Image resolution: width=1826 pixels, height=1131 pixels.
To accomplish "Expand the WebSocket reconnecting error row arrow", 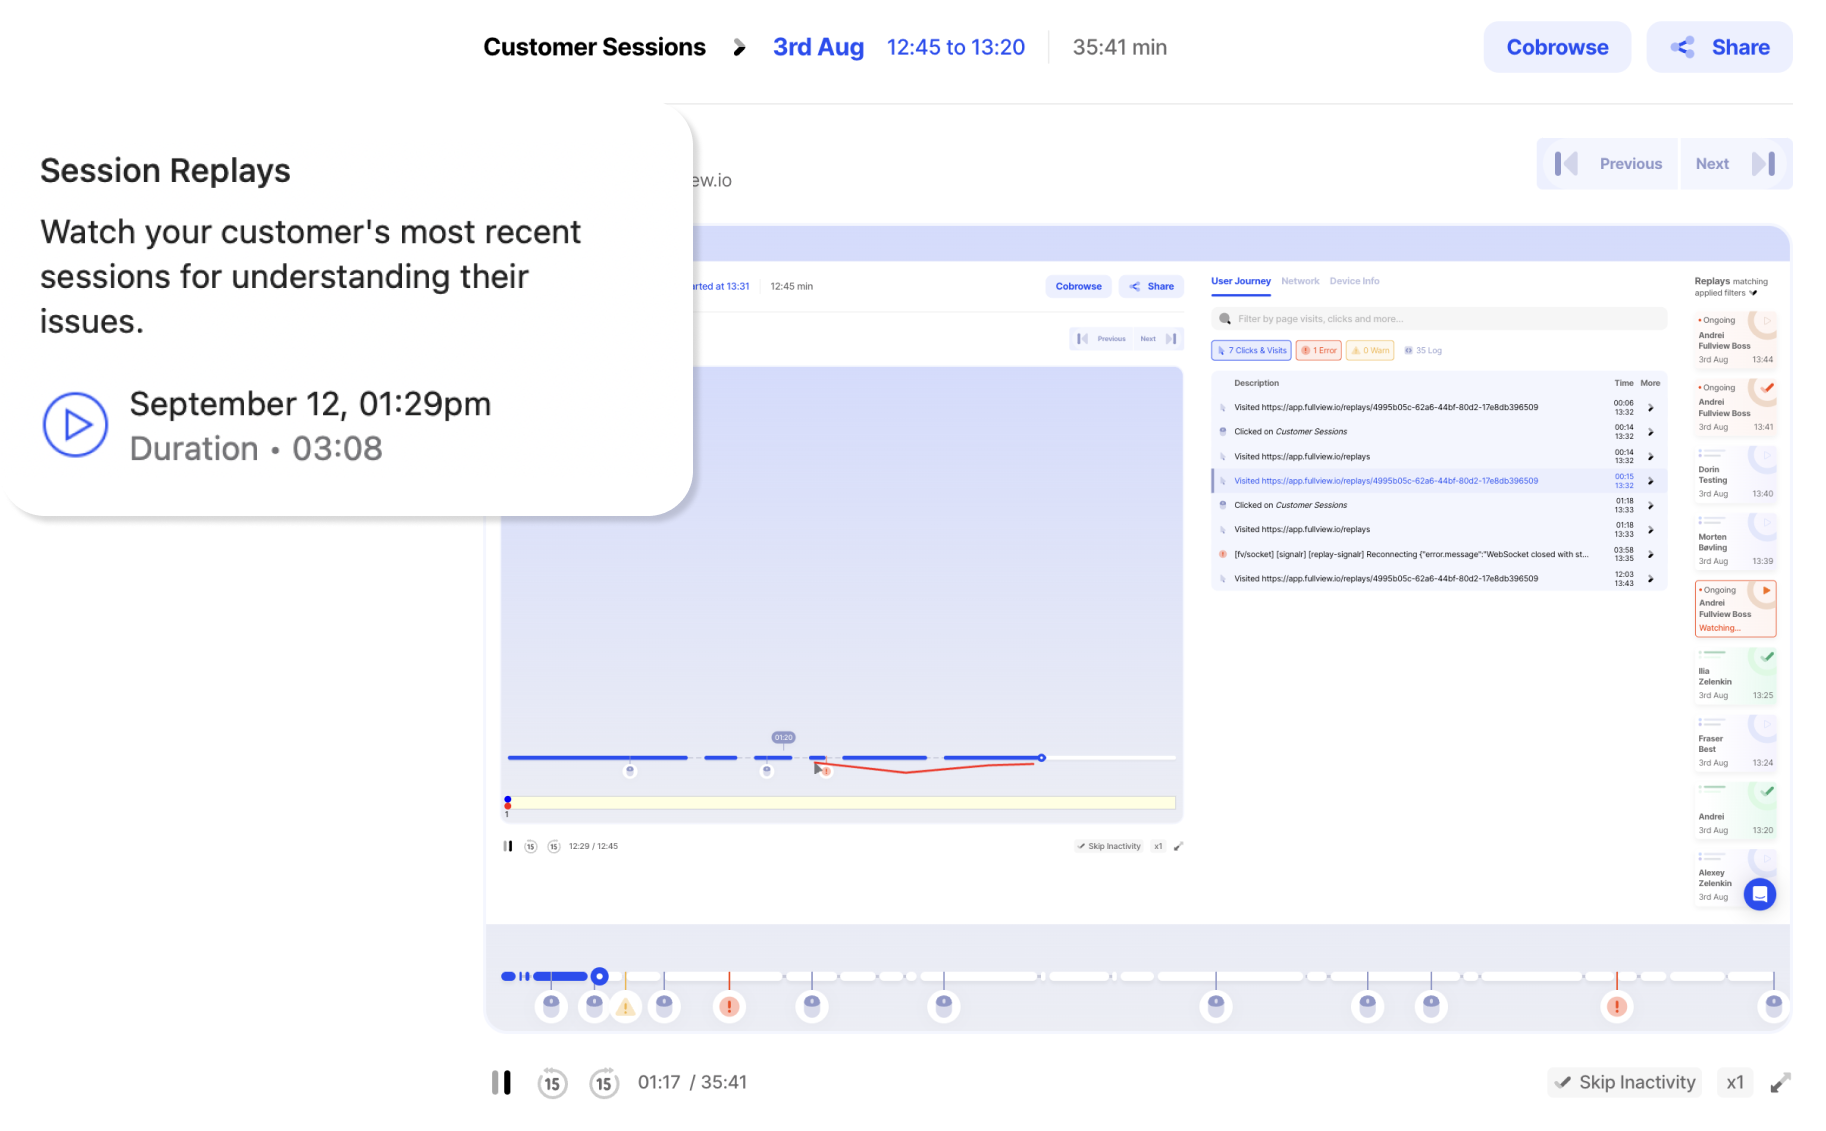I will pos(1651,554).
